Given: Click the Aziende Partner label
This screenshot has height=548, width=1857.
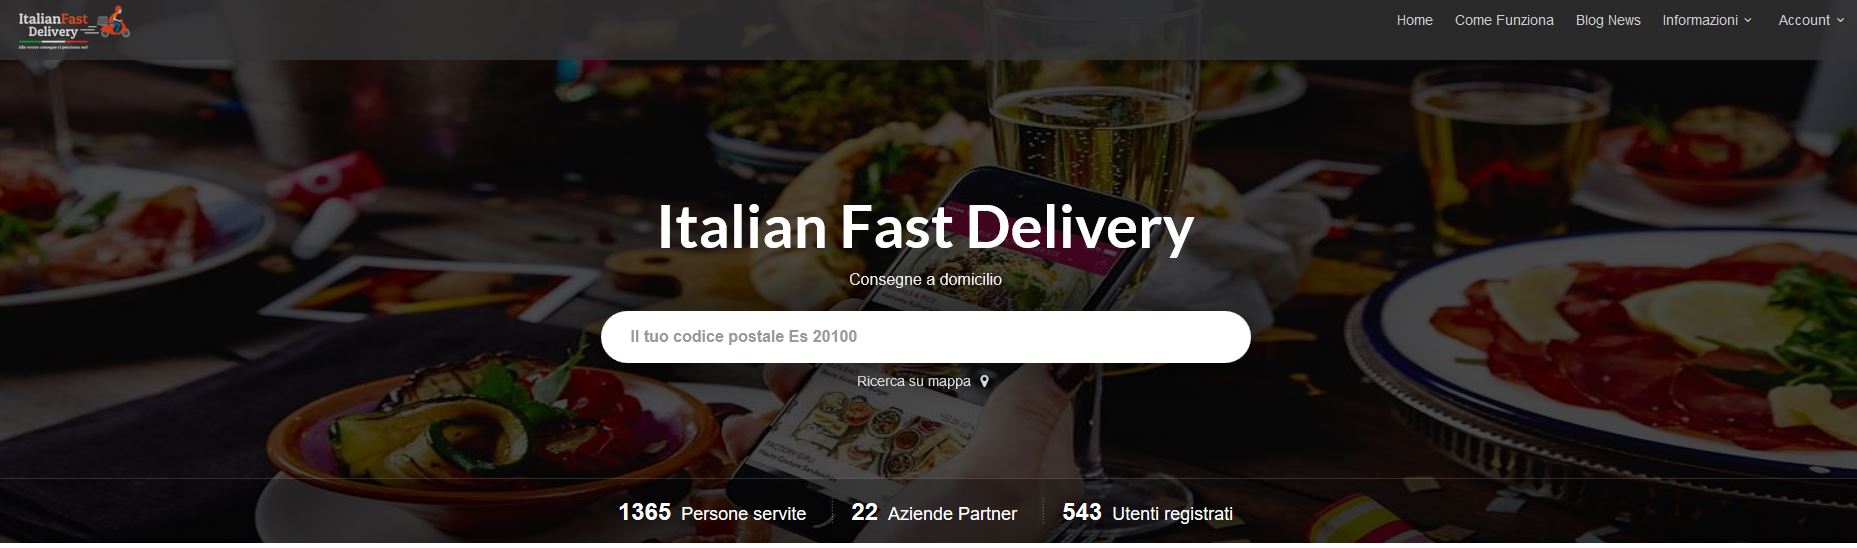Looking at the screenshot, I should coord(952,514).
